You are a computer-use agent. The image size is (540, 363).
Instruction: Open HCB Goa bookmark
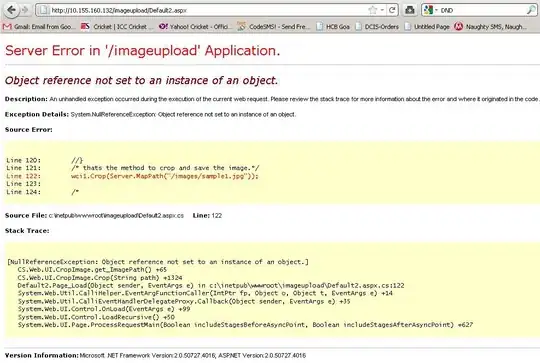tap(333, 27)
